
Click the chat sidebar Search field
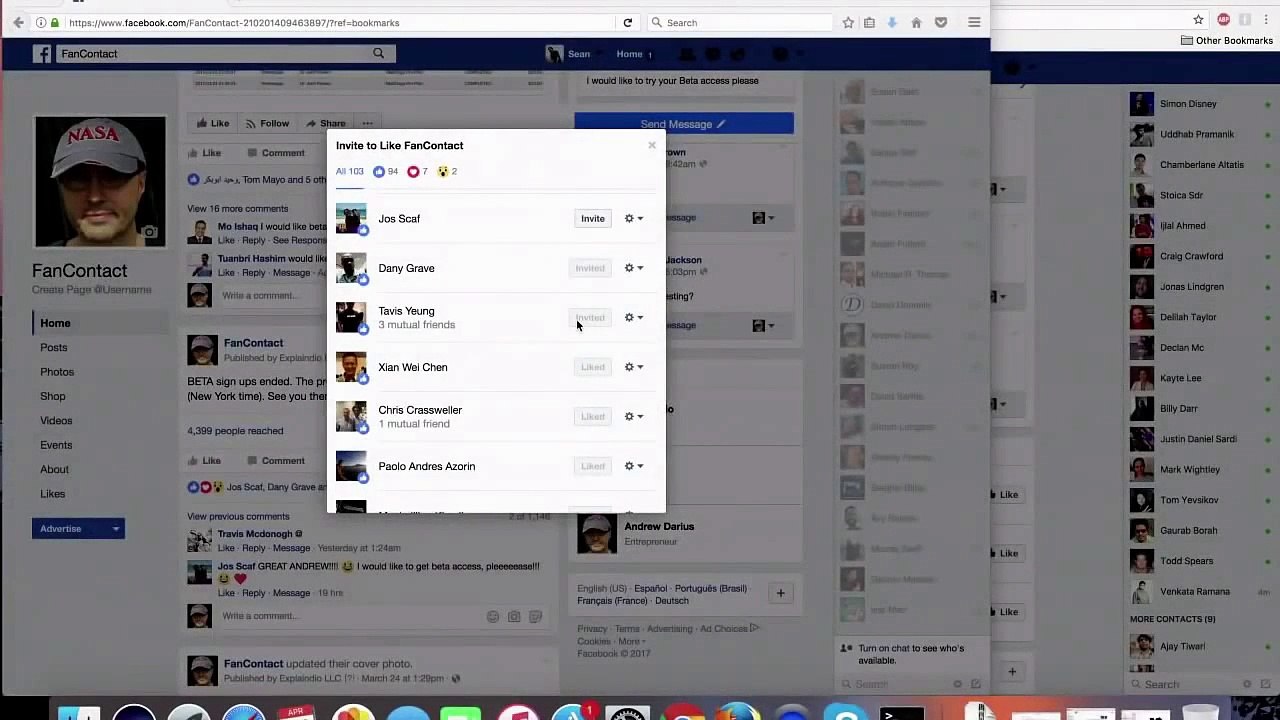coord(1190,685)
